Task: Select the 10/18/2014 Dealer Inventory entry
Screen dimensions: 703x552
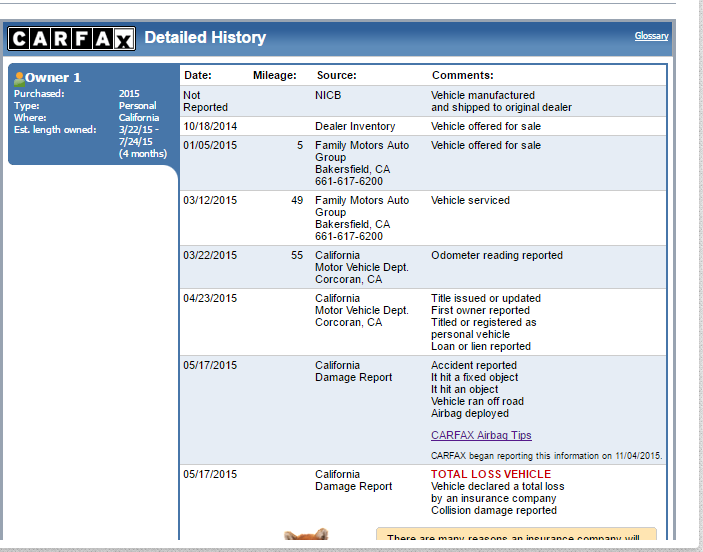Action: coord(355,127)
